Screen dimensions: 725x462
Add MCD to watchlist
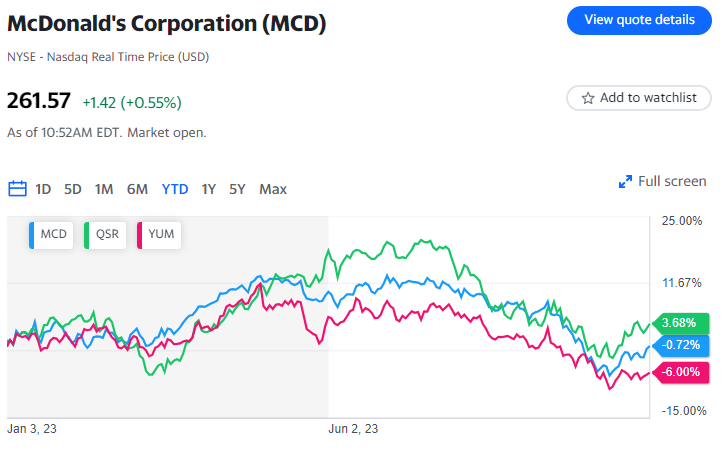click(x=639, y=98)
